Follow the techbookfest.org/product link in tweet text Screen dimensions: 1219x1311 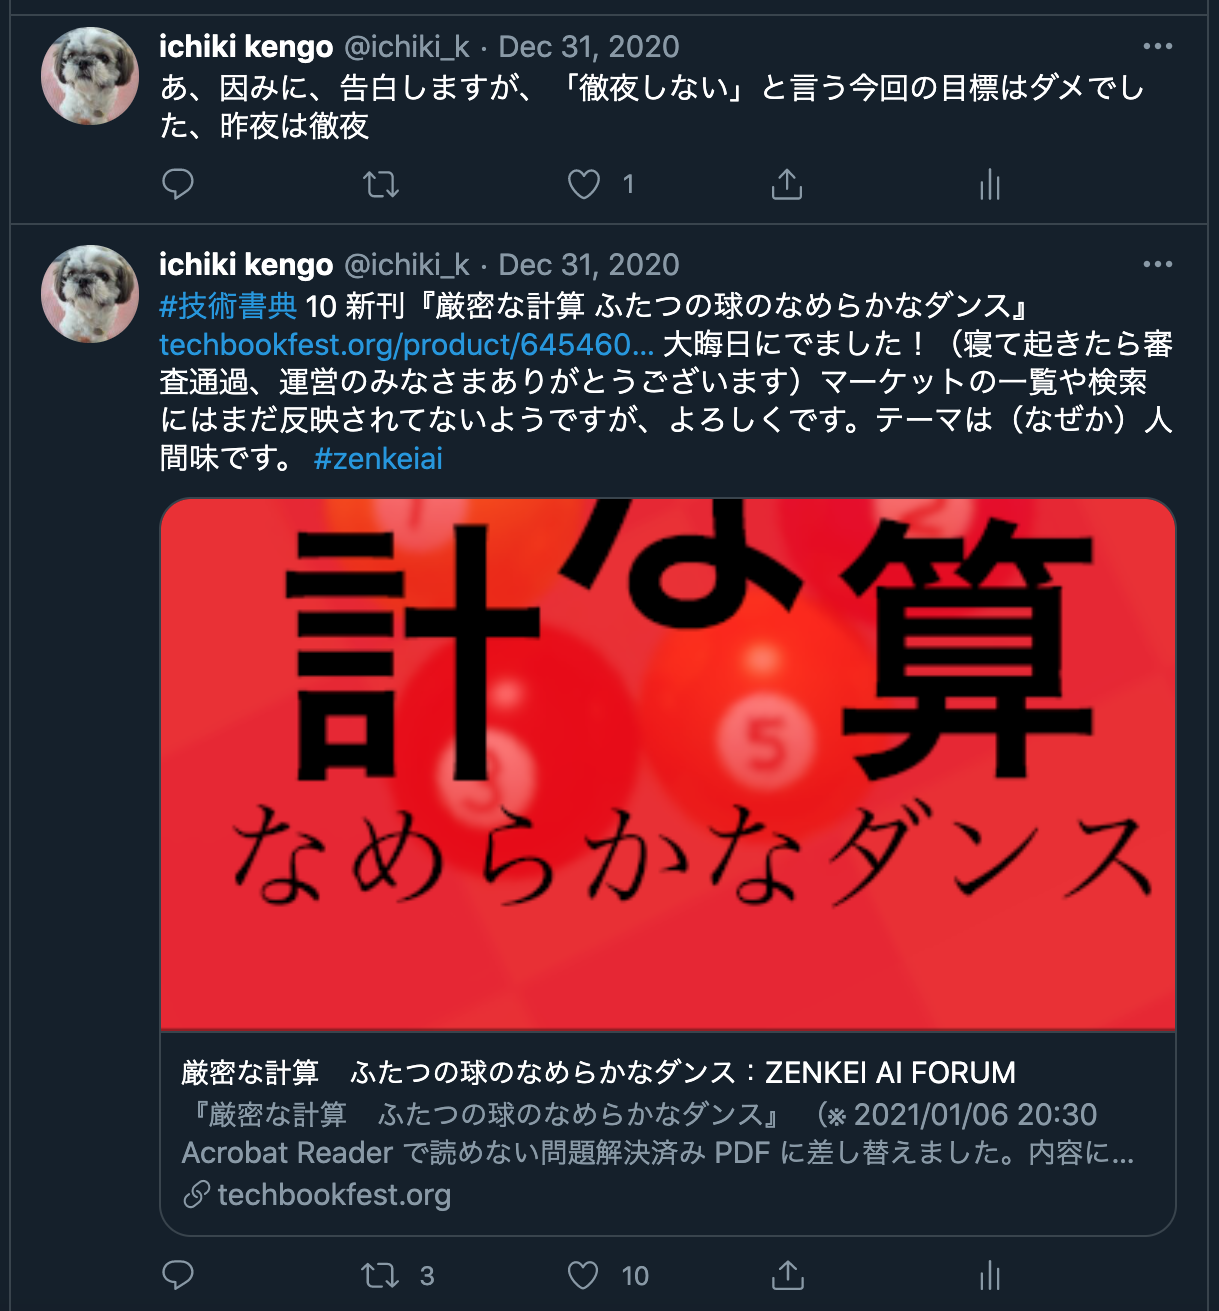(x=407, y=344)
